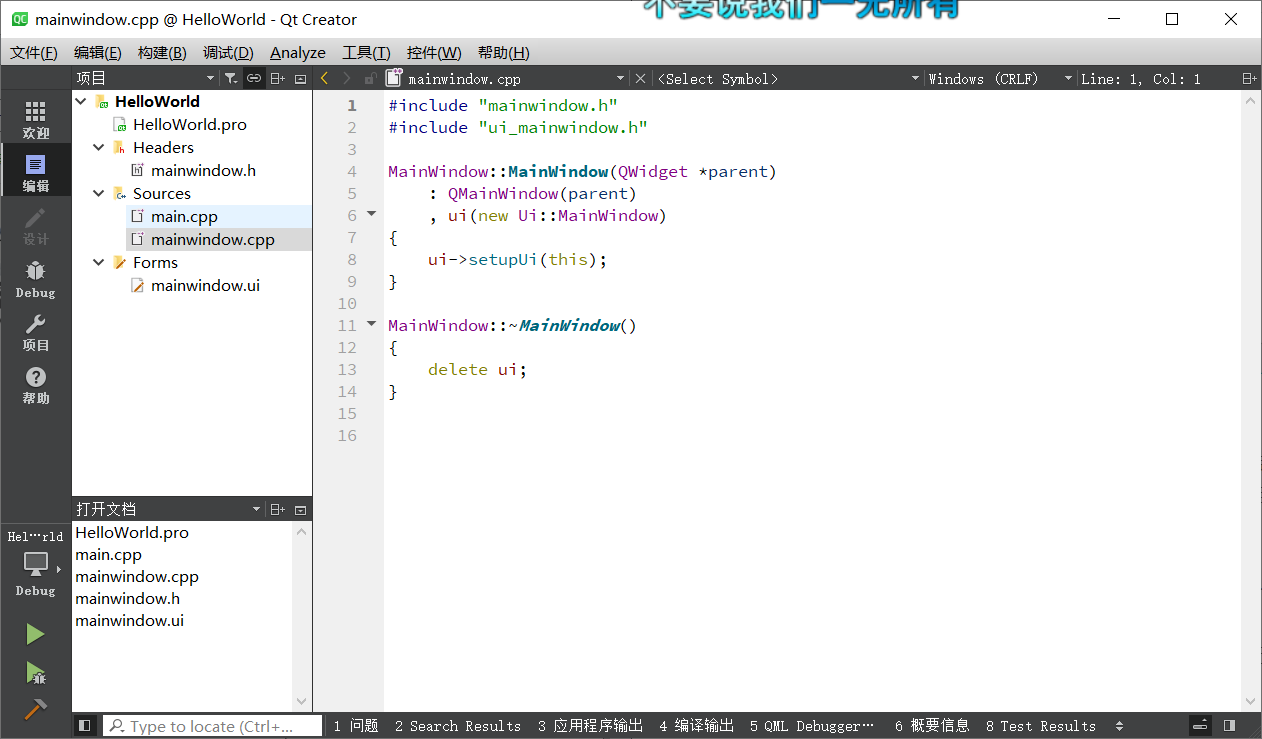Screen dimensions: 1262x739
Task: Open the 1 问题 output pane
Action: (x=356, y=726)
